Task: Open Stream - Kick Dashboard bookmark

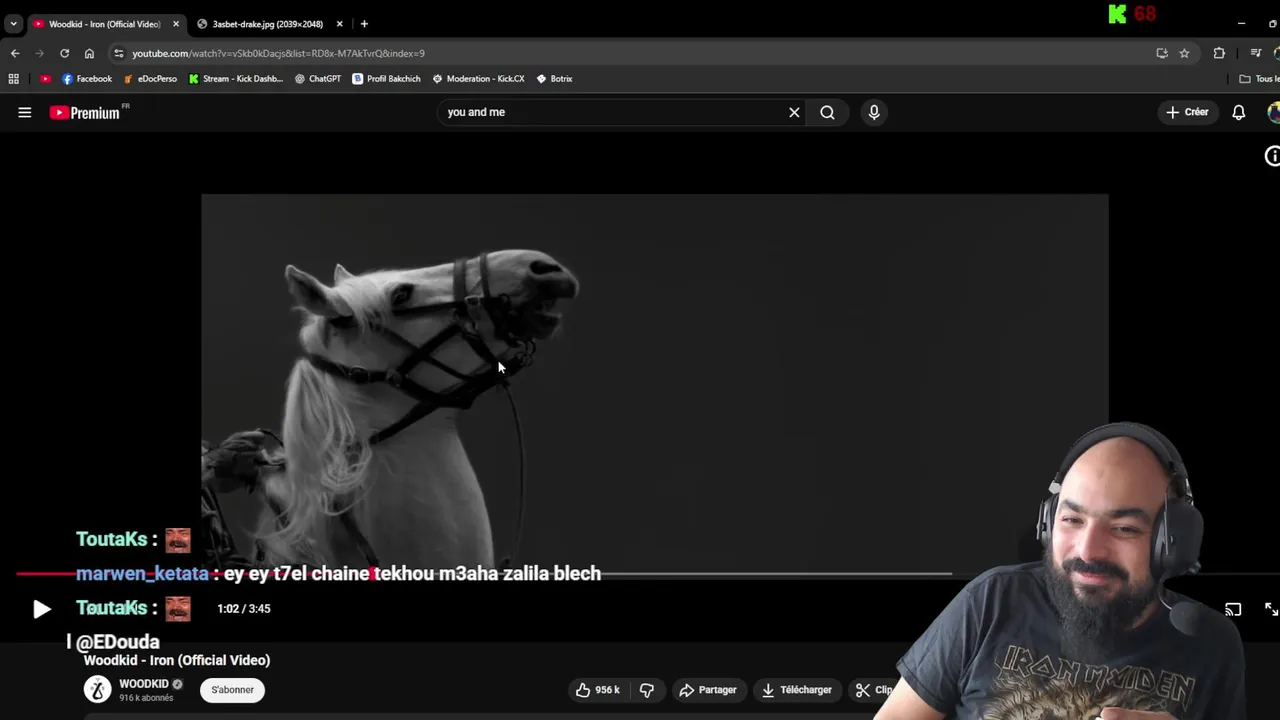Action: pos(236,79)
